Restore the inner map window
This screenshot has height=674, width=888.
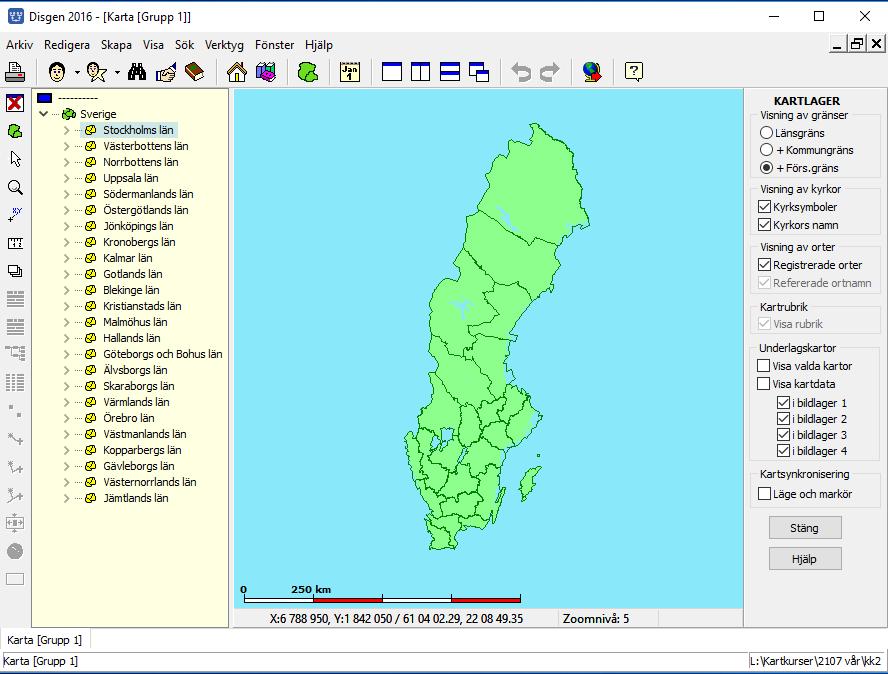[x=857, y=44]
